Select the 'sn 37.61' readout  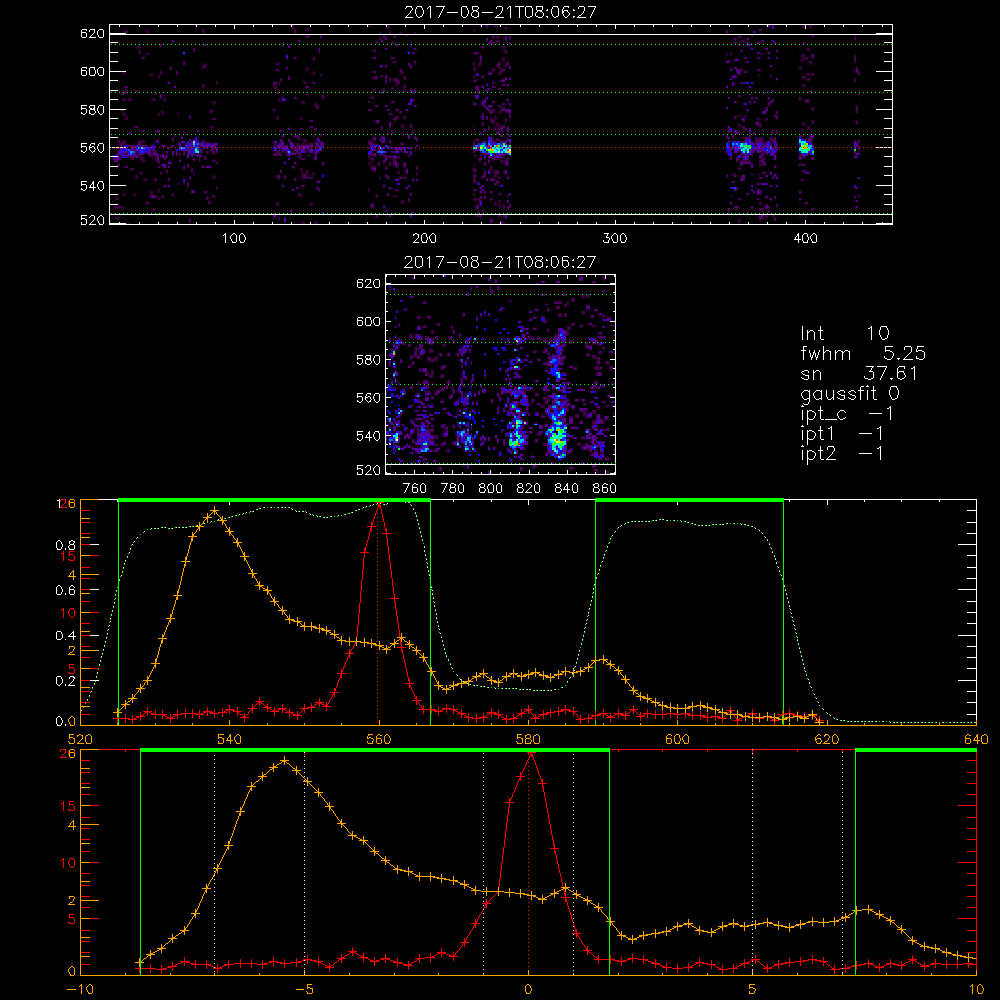[859, 373]
